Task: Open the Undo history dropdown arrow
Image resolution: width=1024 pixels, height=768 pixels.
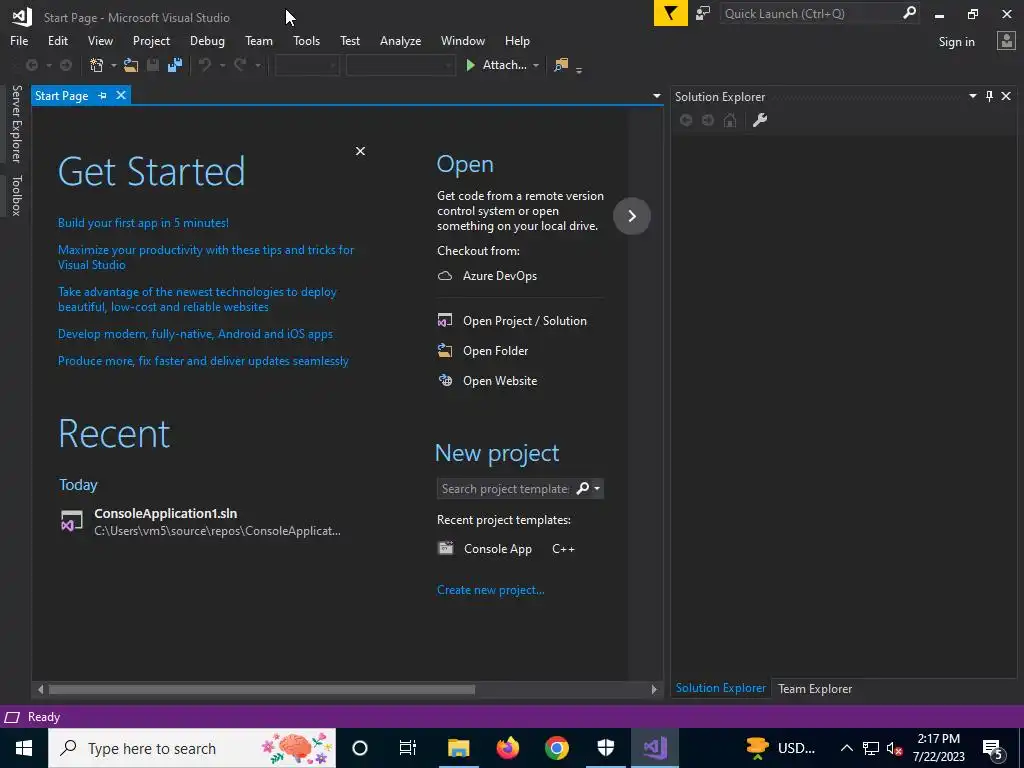Action: [222, 65]
